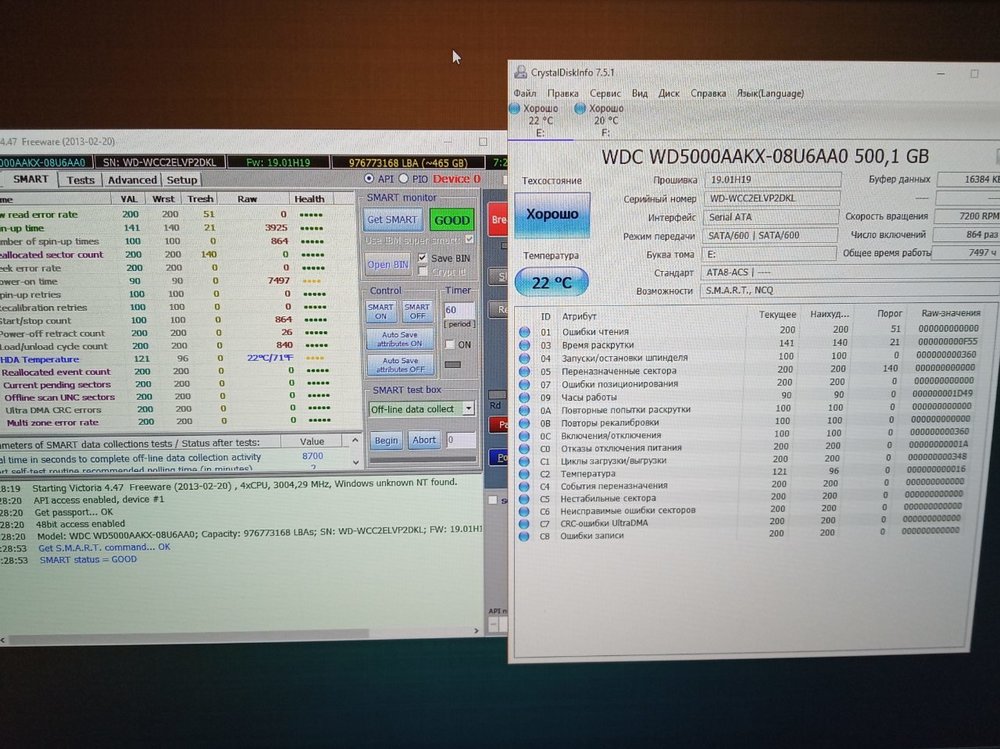
Task: Click the CrystalDiskInfo title bar app icon
Action: click(519, 73)
